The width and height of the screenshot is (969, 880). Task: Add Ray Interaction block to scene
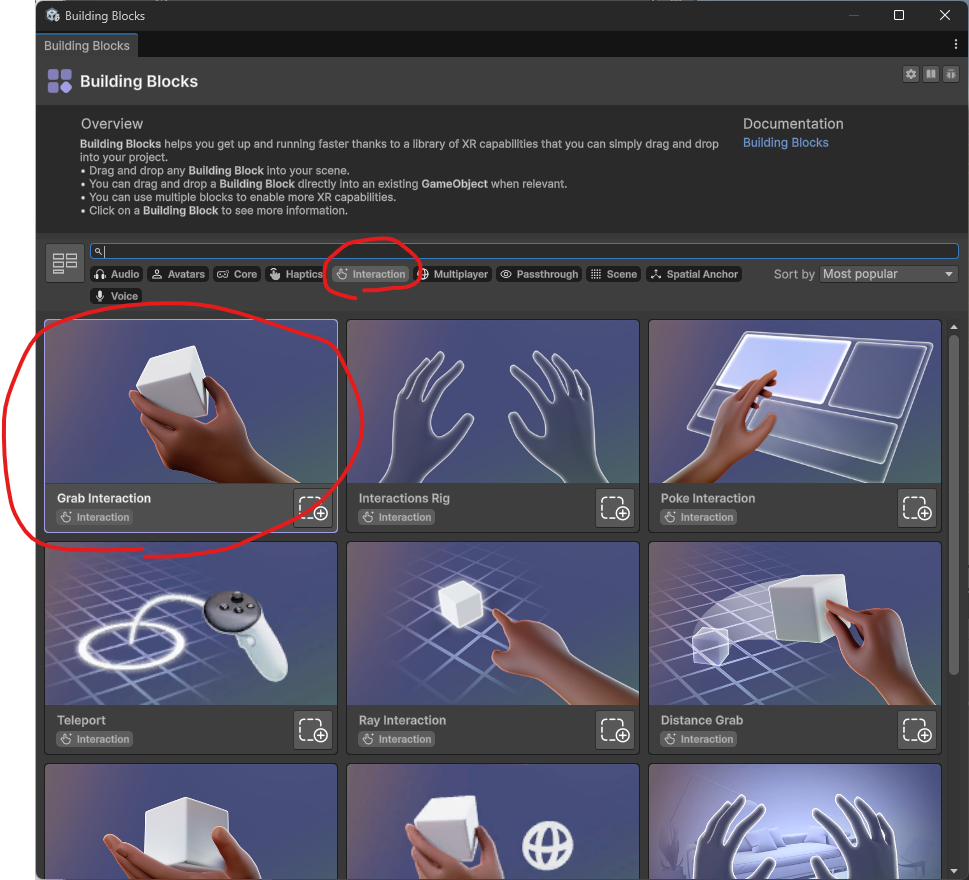615,730
